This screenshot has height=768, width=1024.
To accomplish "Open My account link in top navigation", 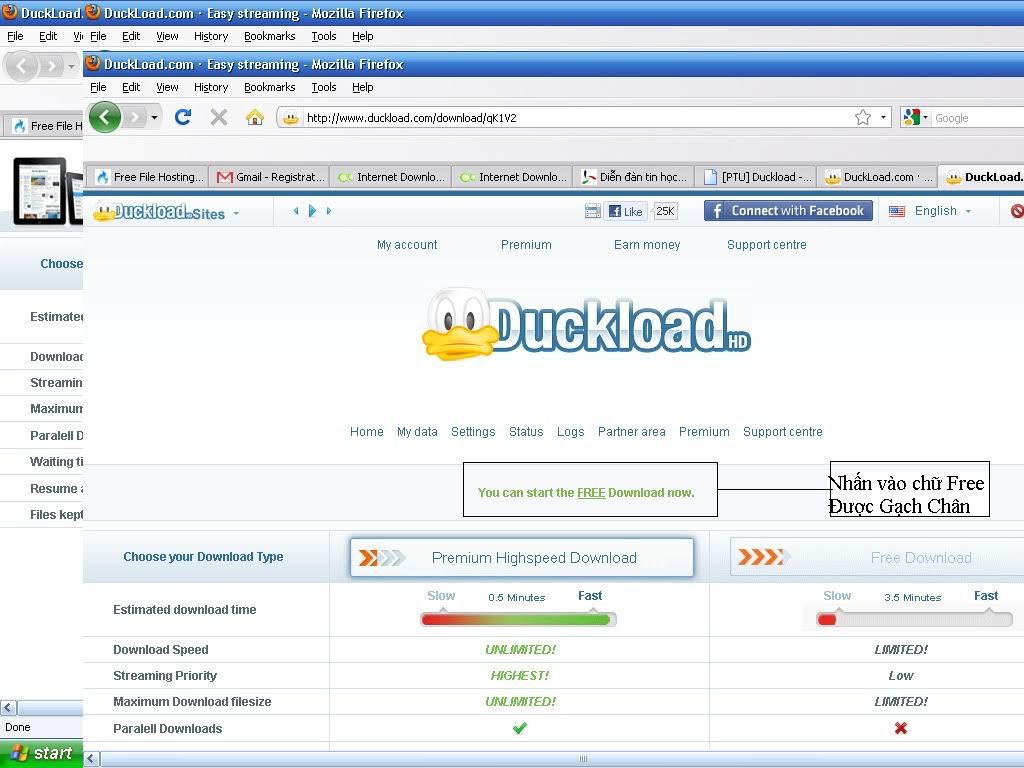I will (x=407, y=244).
